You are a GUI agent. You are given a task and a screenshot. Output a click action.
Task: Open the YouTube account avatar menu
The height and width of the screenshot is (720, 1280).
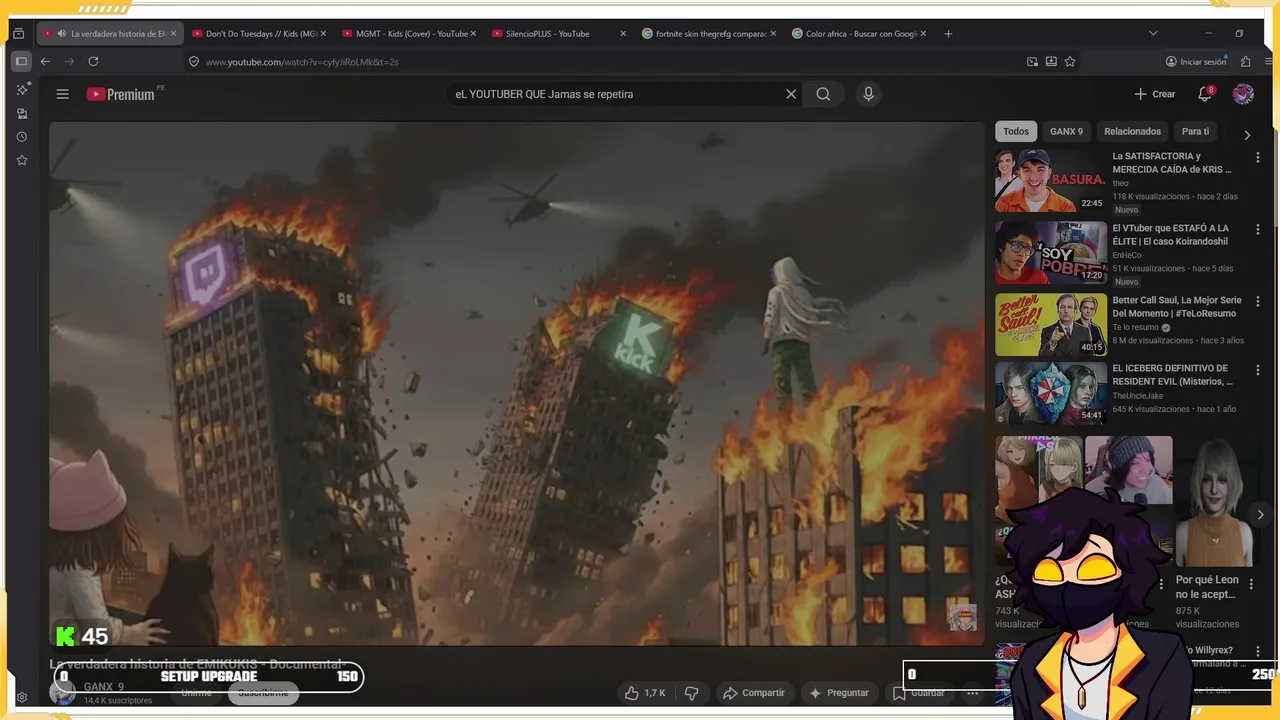click(1243, 94)
